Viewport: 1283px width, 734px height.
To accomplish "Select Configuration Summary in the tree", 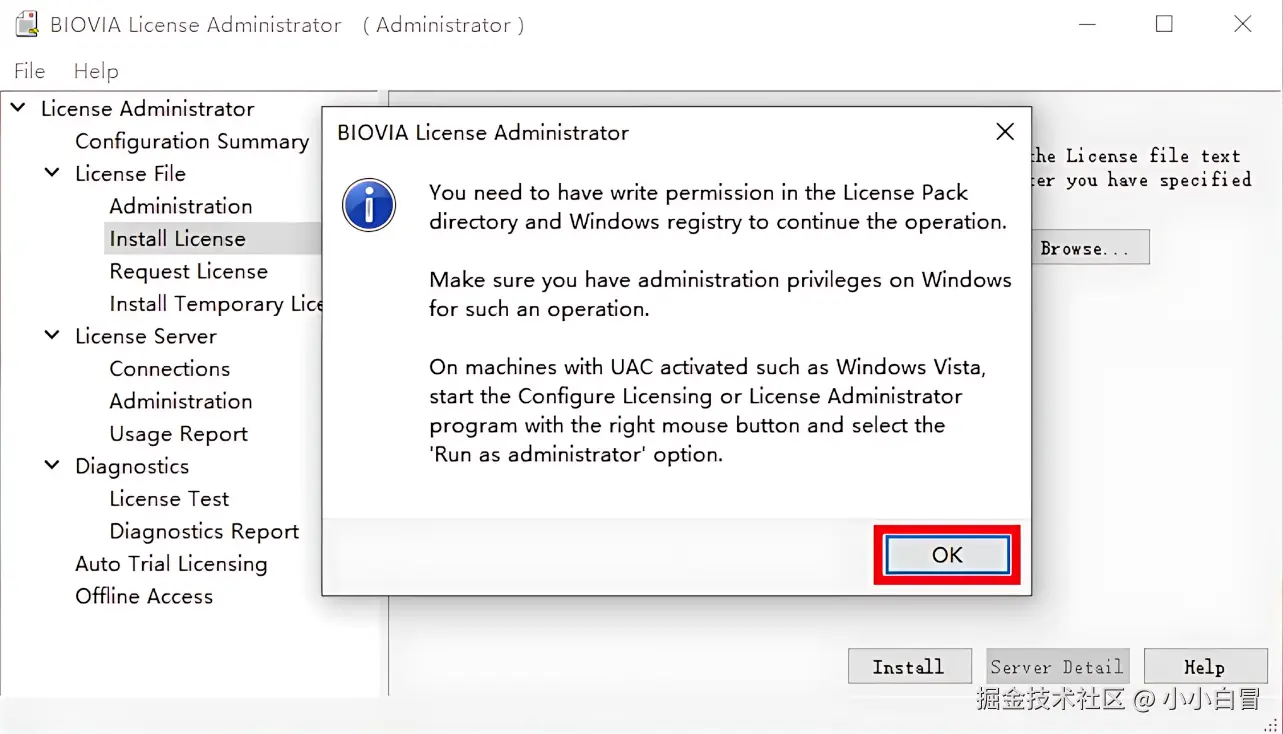I will tap(191, 141).
